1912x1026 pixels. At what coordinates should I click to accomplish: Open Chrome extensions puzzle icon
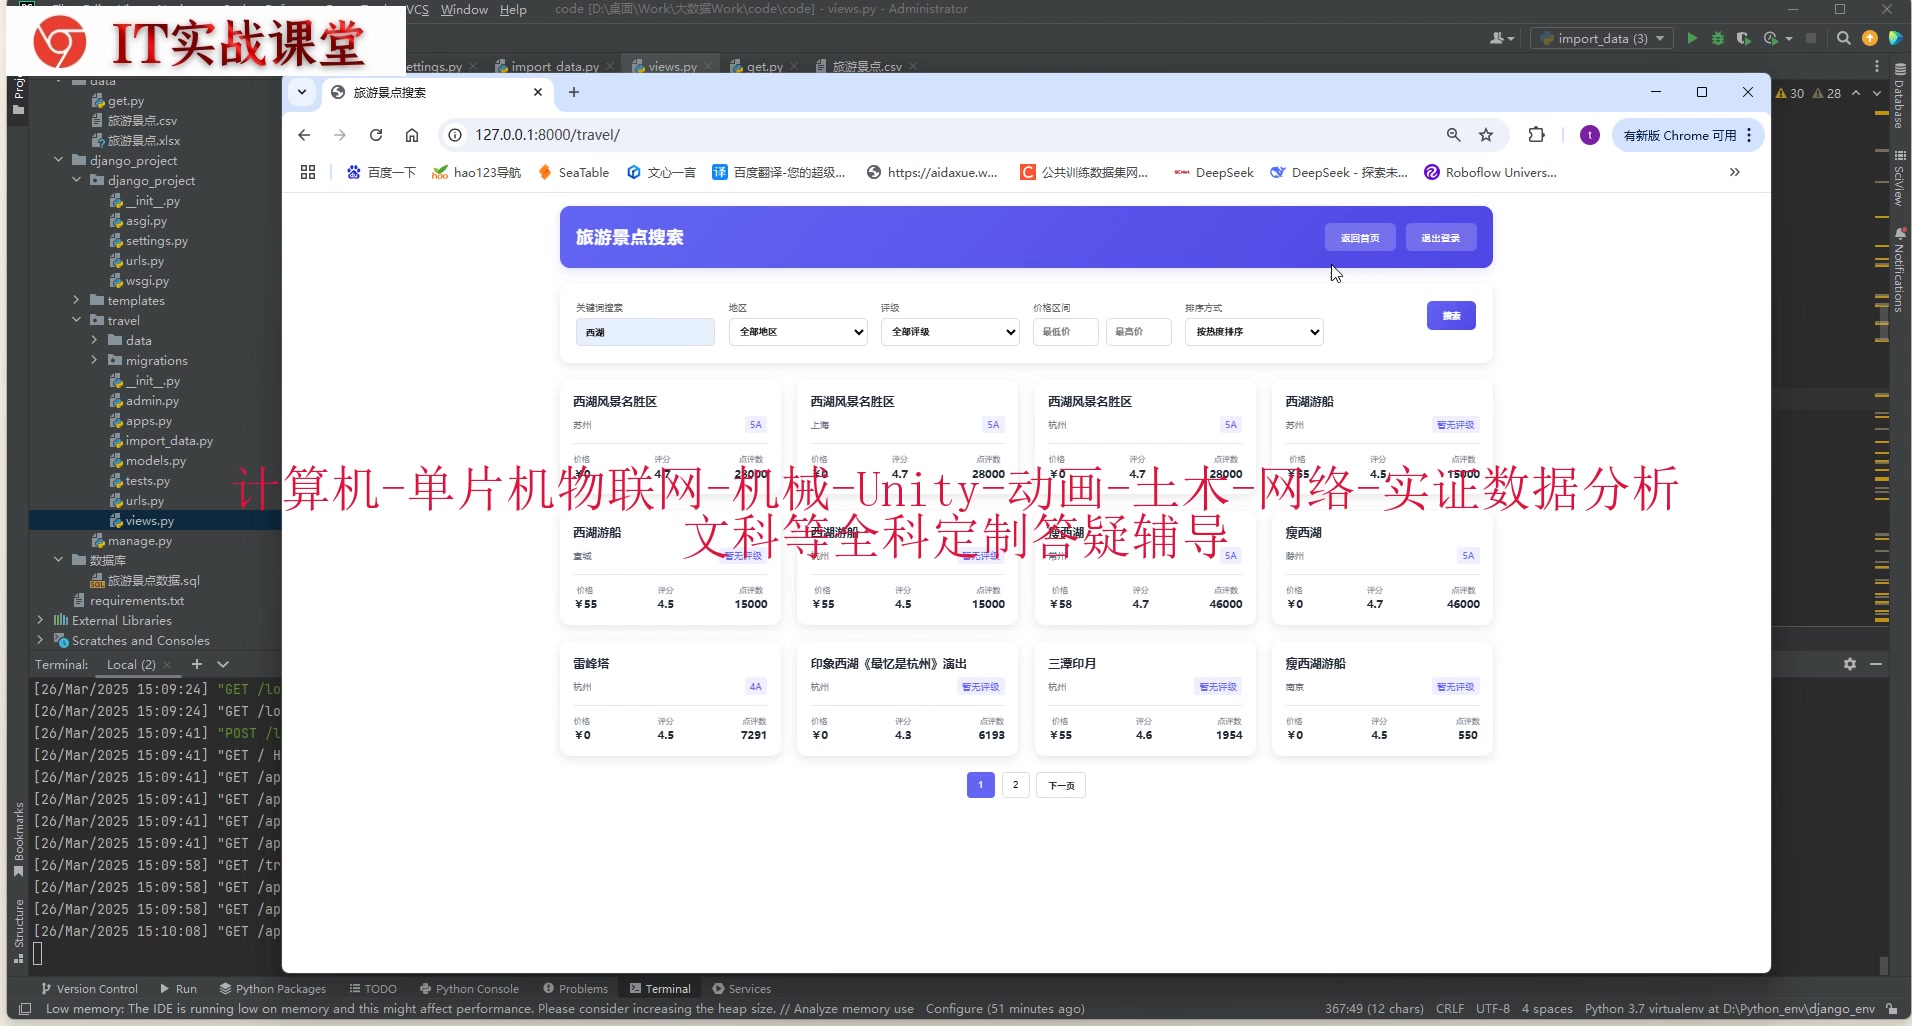pos(1537,135)
